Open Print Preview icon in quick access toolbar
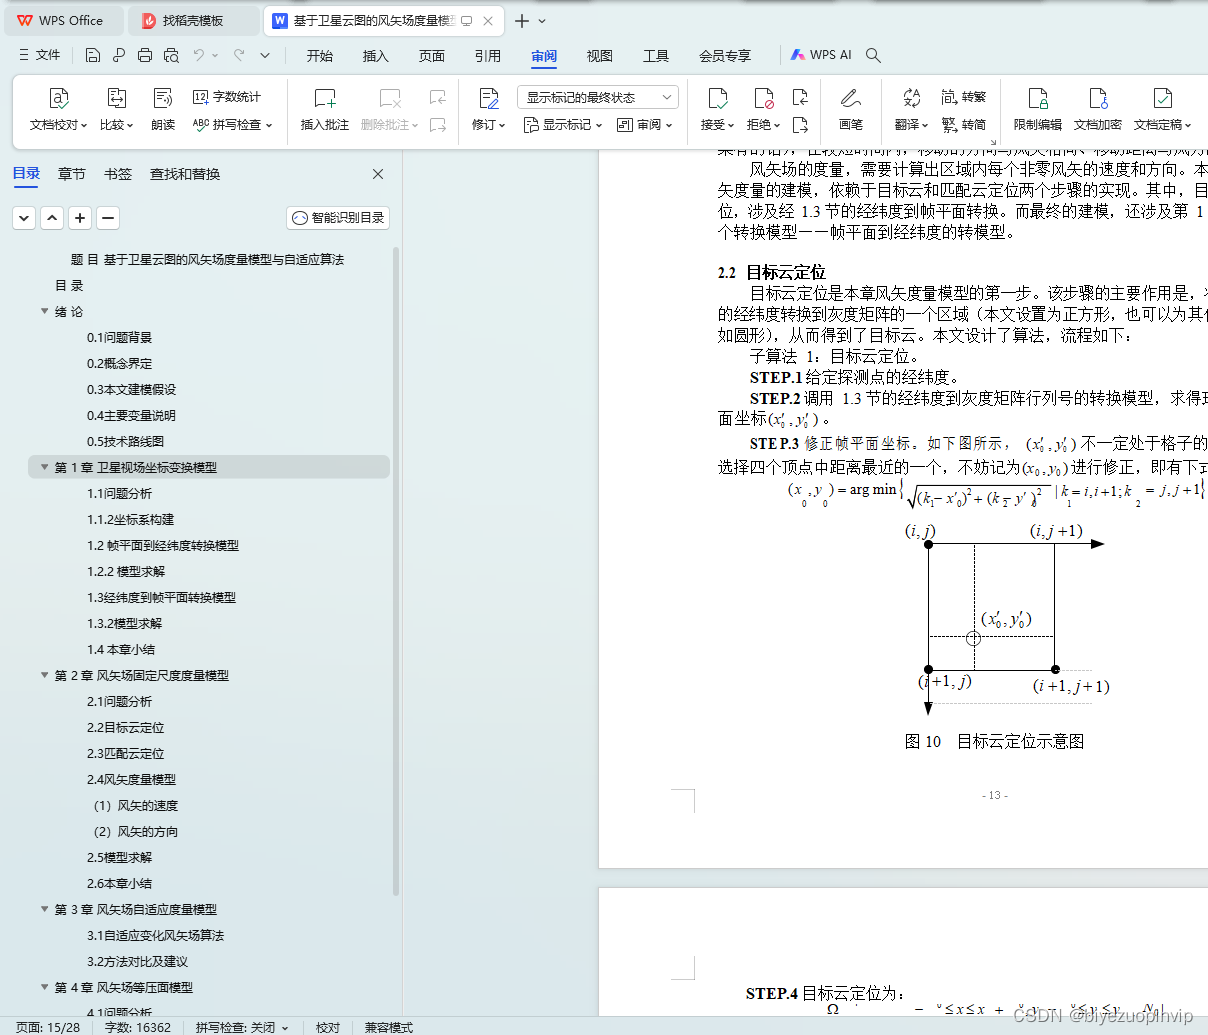 pyautogui.click(x=171, y=55)
